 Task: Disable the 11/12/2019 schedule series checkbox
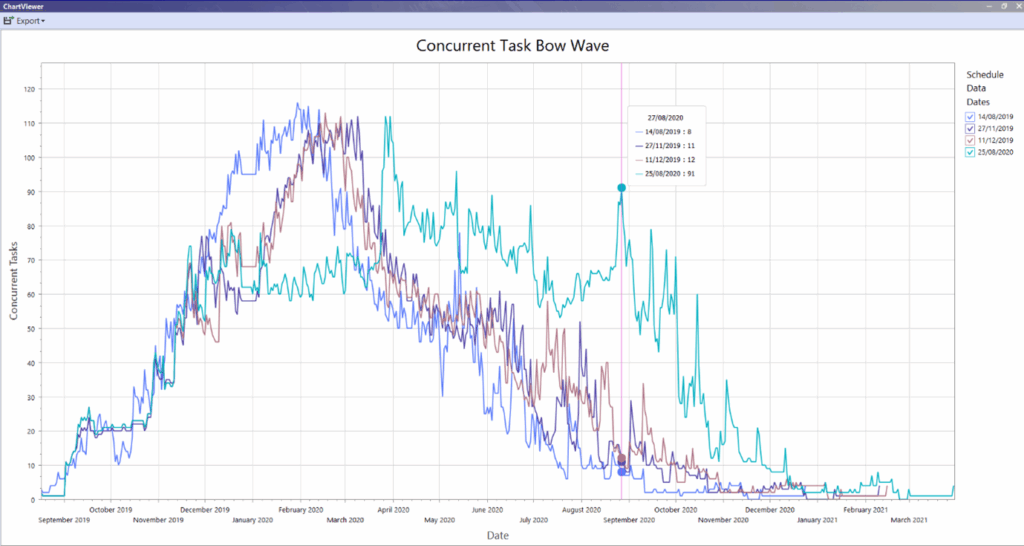click(970, 140)
